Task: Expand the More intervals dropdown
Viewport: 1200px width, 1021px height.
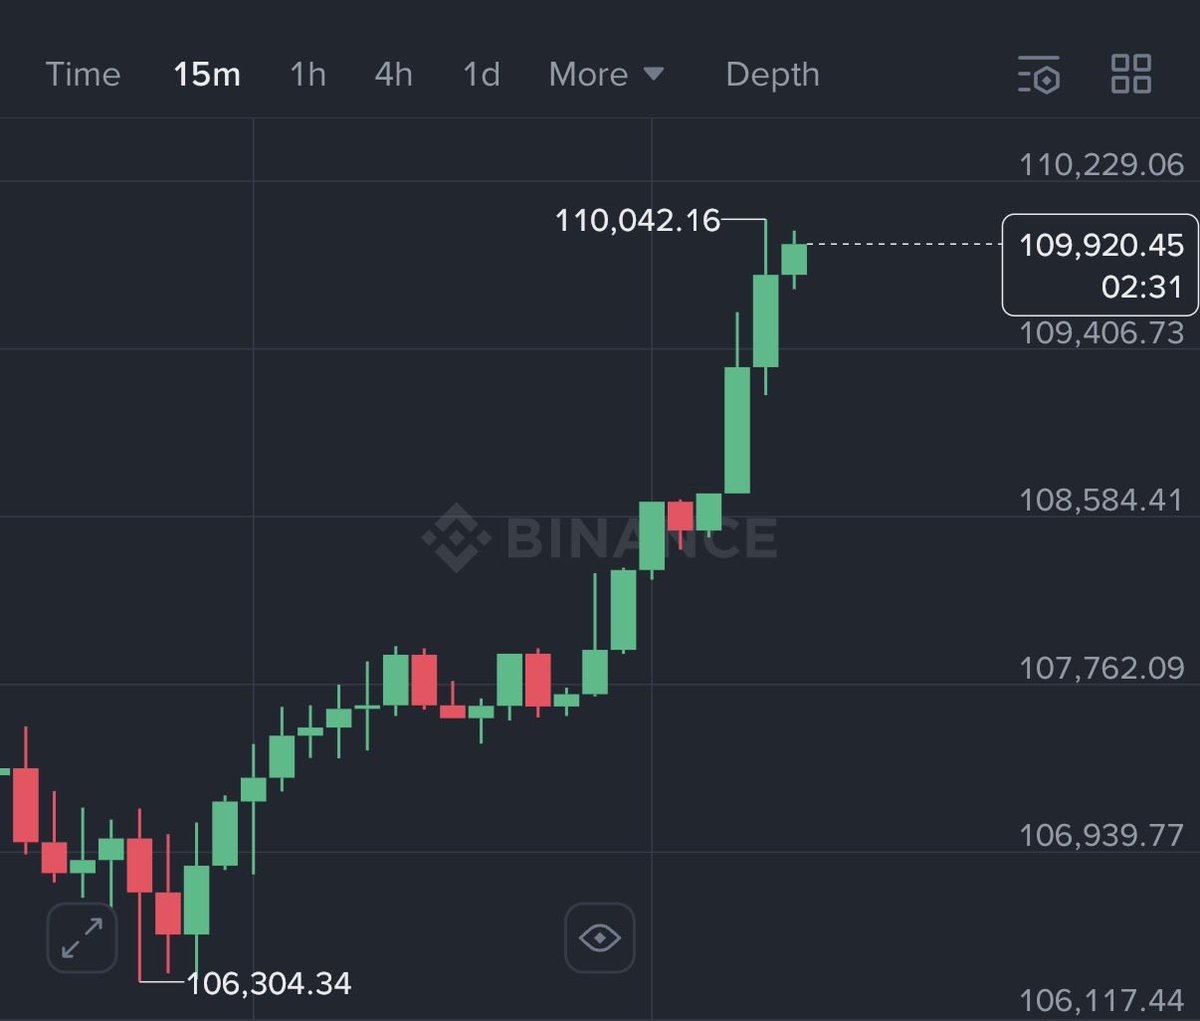Action: tap(606, 74)
